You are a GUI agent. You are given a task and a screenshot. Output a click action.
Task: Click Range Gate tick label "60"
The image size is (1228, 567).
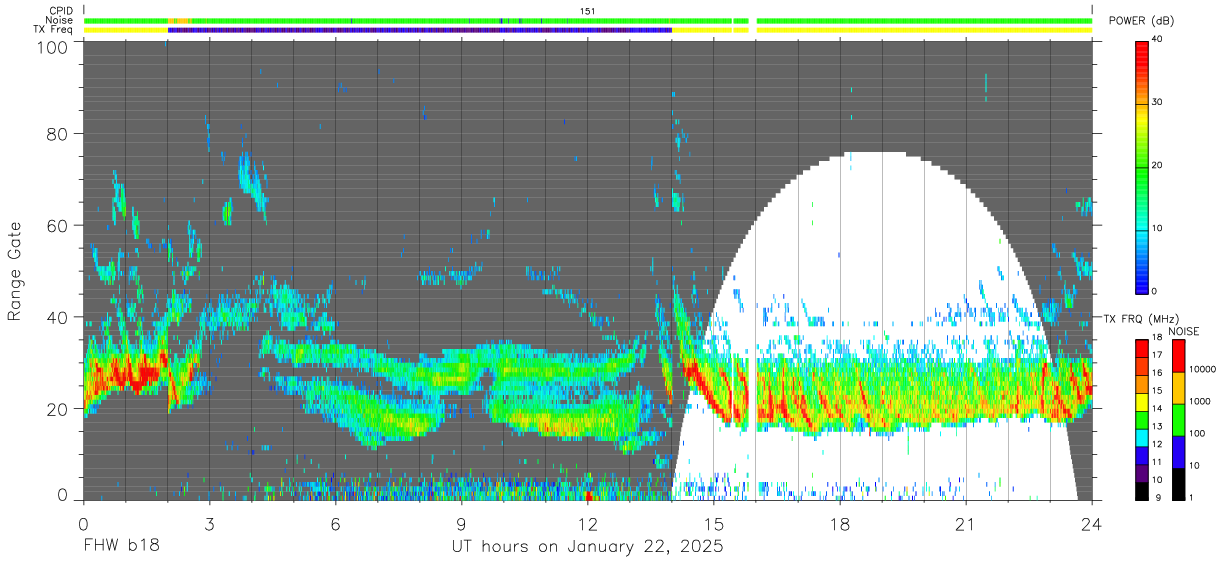[58, 225]
